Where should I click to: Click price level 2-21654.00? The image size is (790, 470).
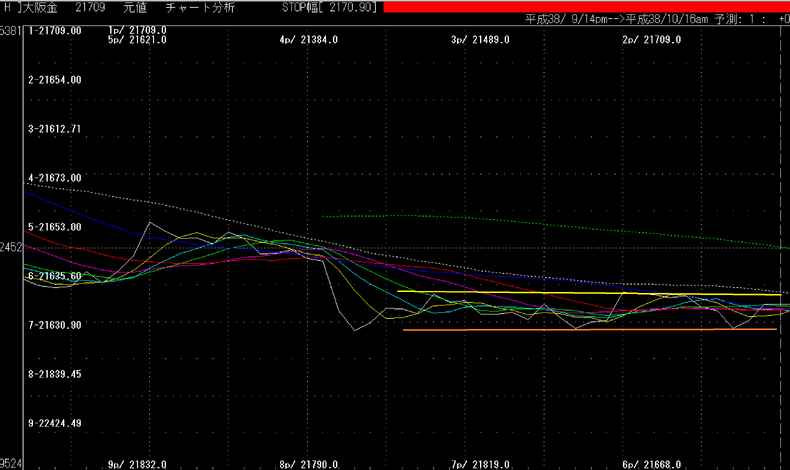pyautogui.click(x=55, y=80)
